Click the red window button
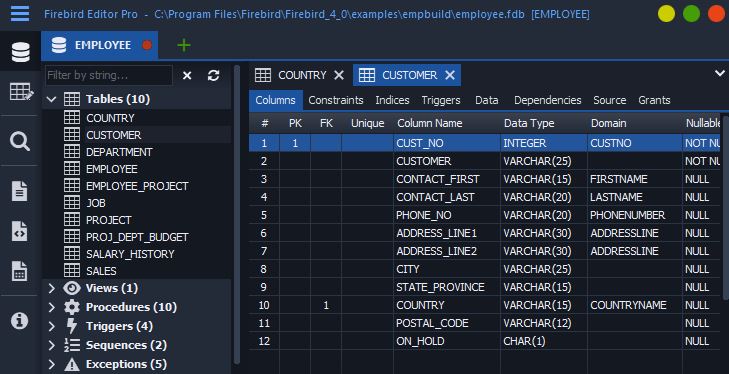This screenshot has height=374, width=729. point(716,13)
